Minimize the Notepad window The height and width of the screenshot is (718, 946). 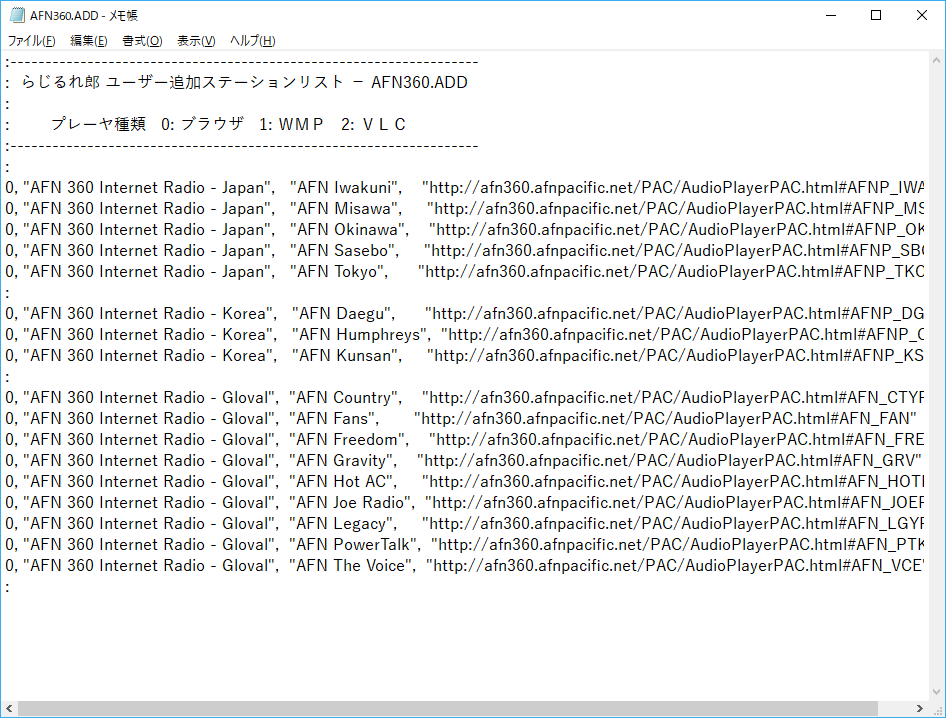click(831, 15)
